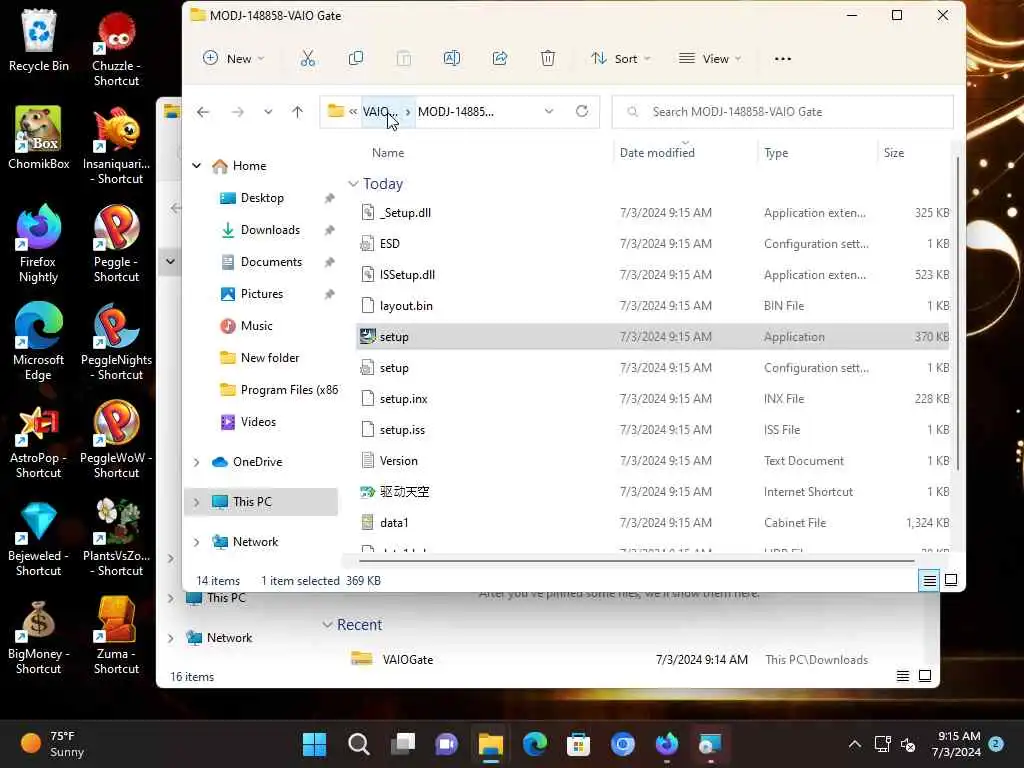Select PlantsVsZombies shortcut on desktop
Screen dimensions: 1024x768
pos(116,537)
